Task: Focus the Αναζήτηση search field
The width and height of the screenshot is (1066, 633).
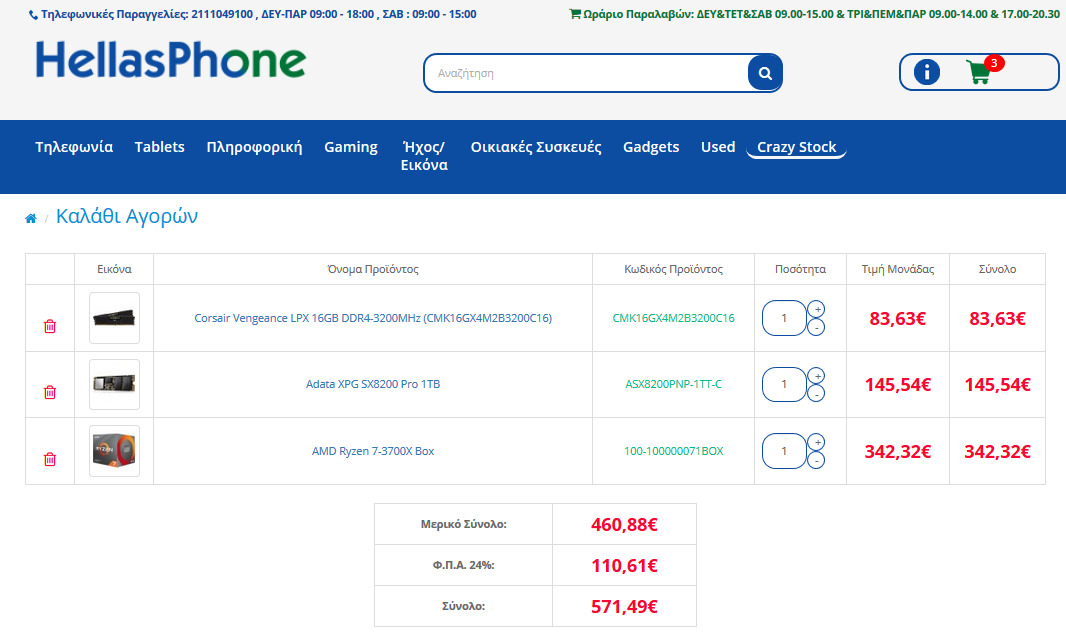Action: click(x=586, y=73)
